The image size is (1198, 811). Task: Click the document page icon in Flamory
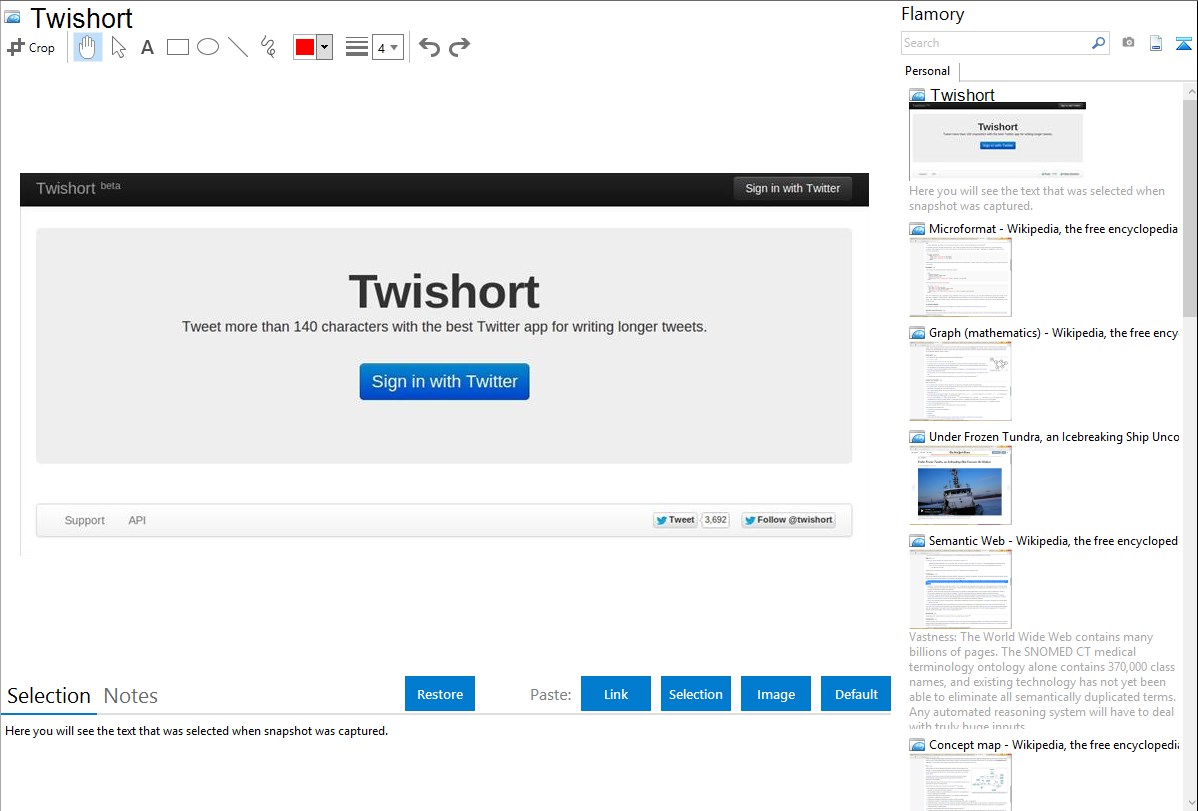[1156, 43]
